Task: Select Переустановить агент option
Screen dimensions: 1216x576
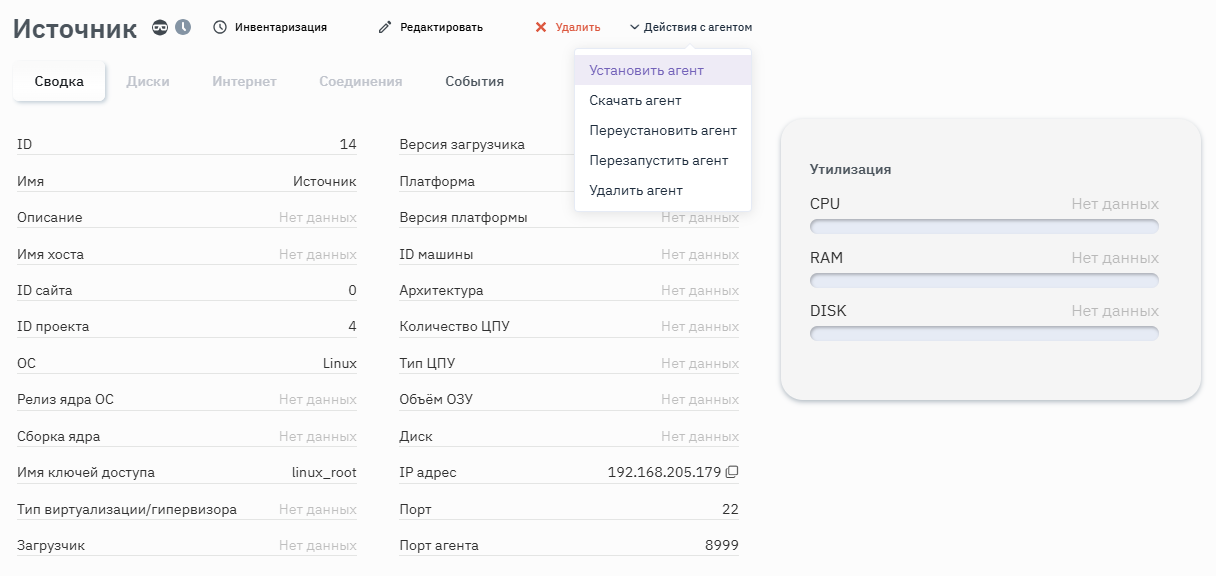Action: click(x=662, y=131)
